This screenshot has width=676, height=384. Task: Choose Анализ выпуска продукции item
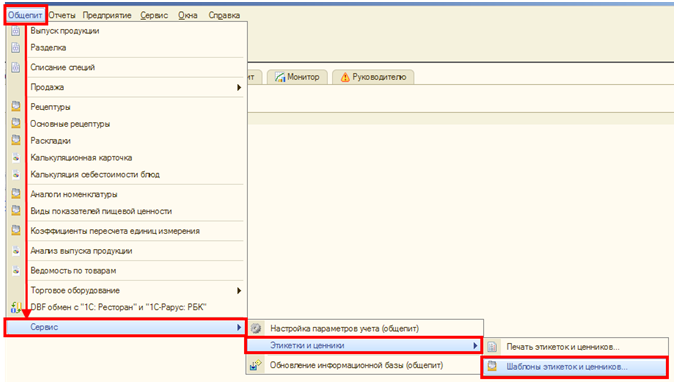81,251
